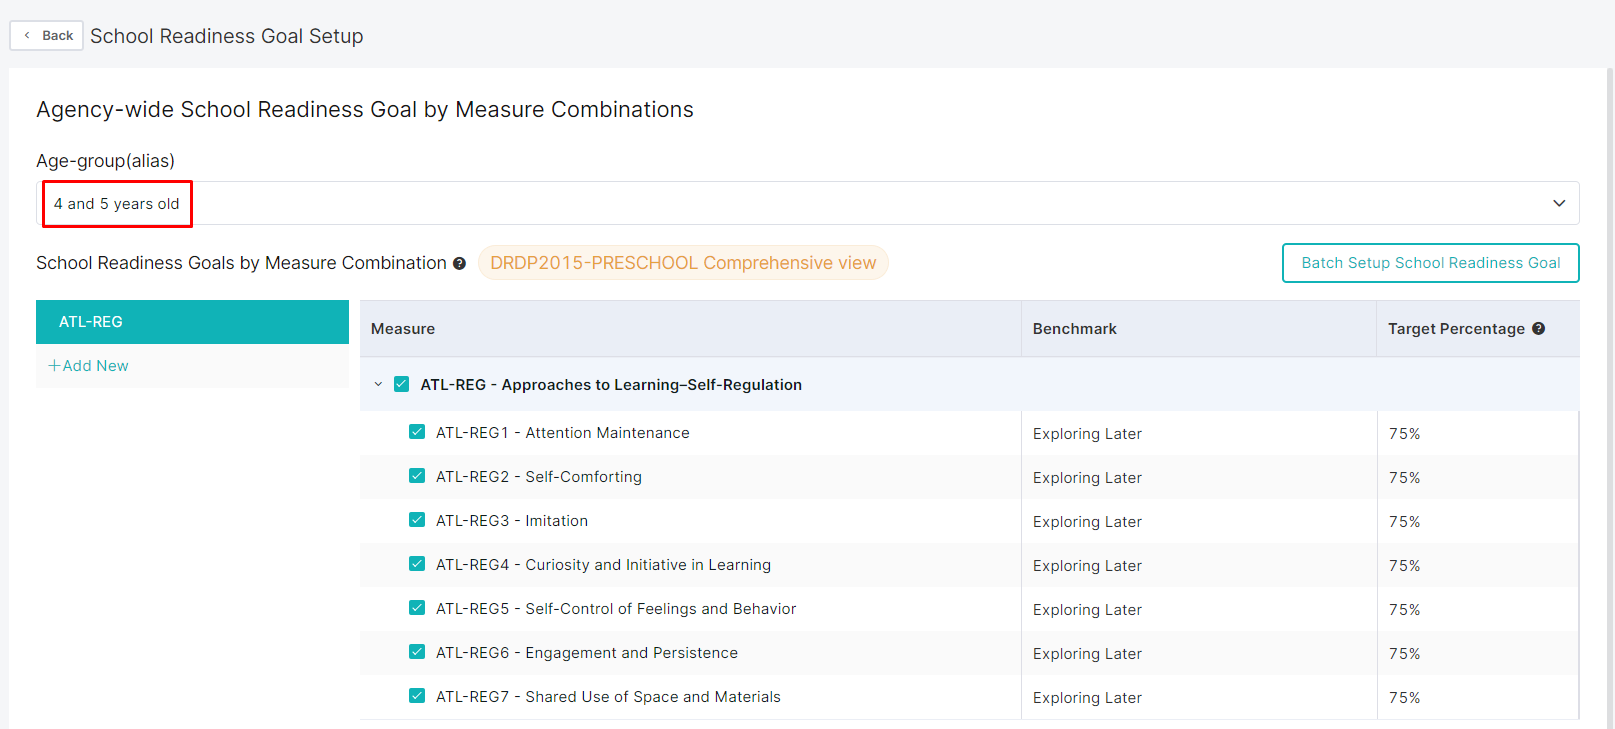Image resolution: width=1615 pixels, height=729 pixels.
Task: Click the Back button
Action: 47,36
